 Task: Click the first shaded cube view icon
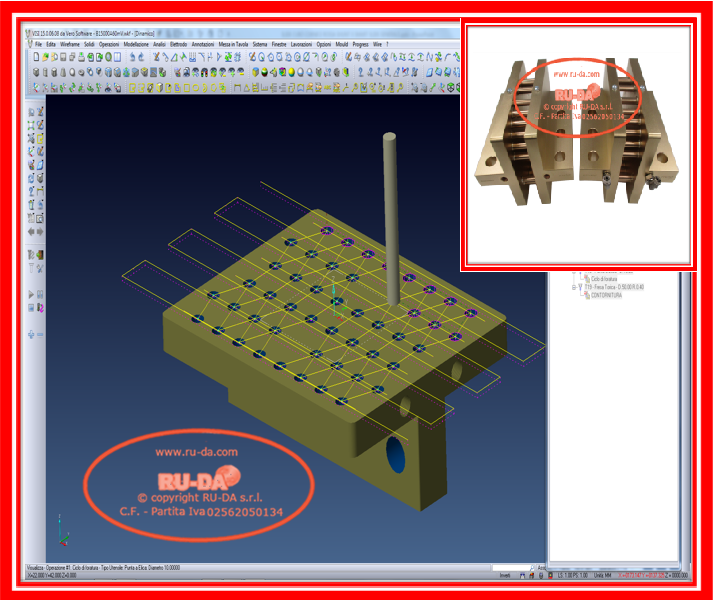38,73
